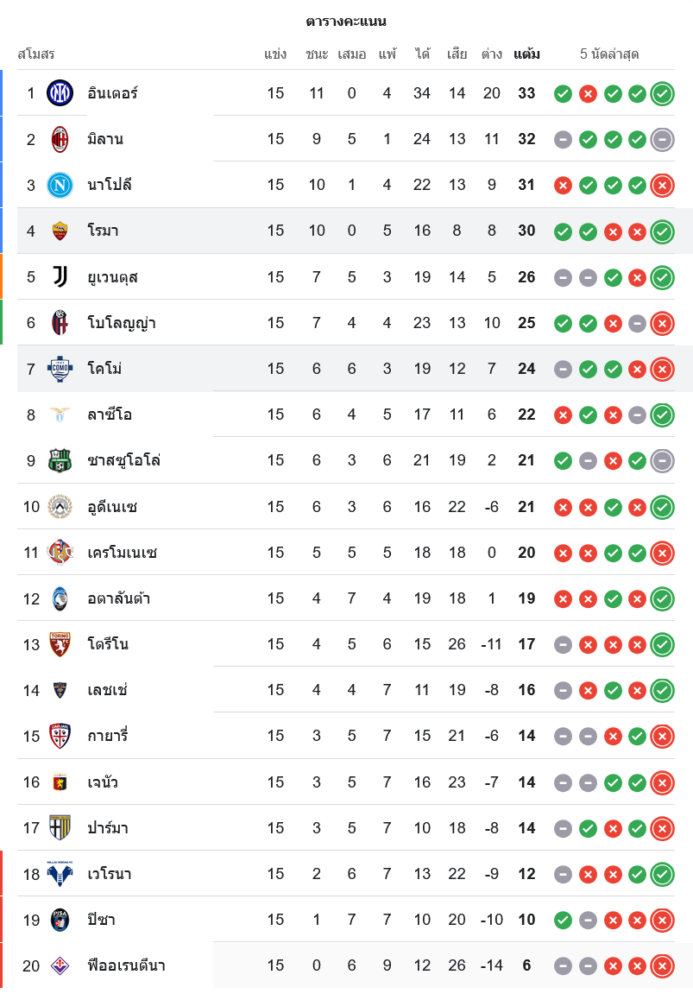Click Napoli's latest match loss indicator
This screenshot has height=1000, width=693.
click(661, 185)
